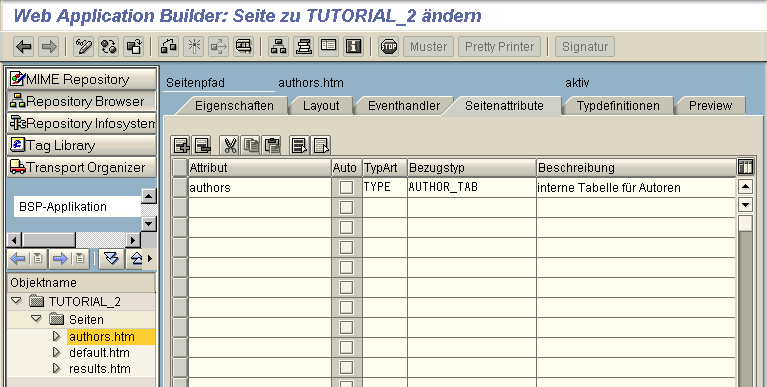Click the navigation panel horizontal scrollbar thumb
This screenshot has height=387, width=767.
tap(48, 240)
